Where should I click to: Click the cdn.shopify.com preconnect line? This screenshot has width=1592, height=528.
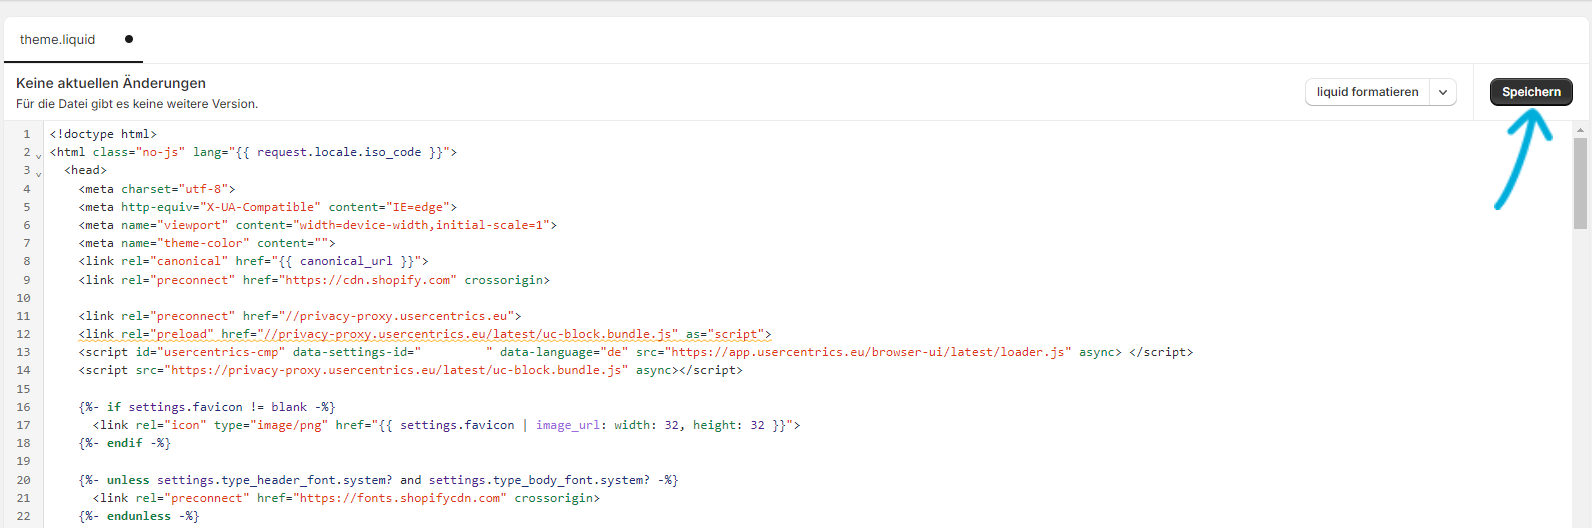(x=314, y=280)
